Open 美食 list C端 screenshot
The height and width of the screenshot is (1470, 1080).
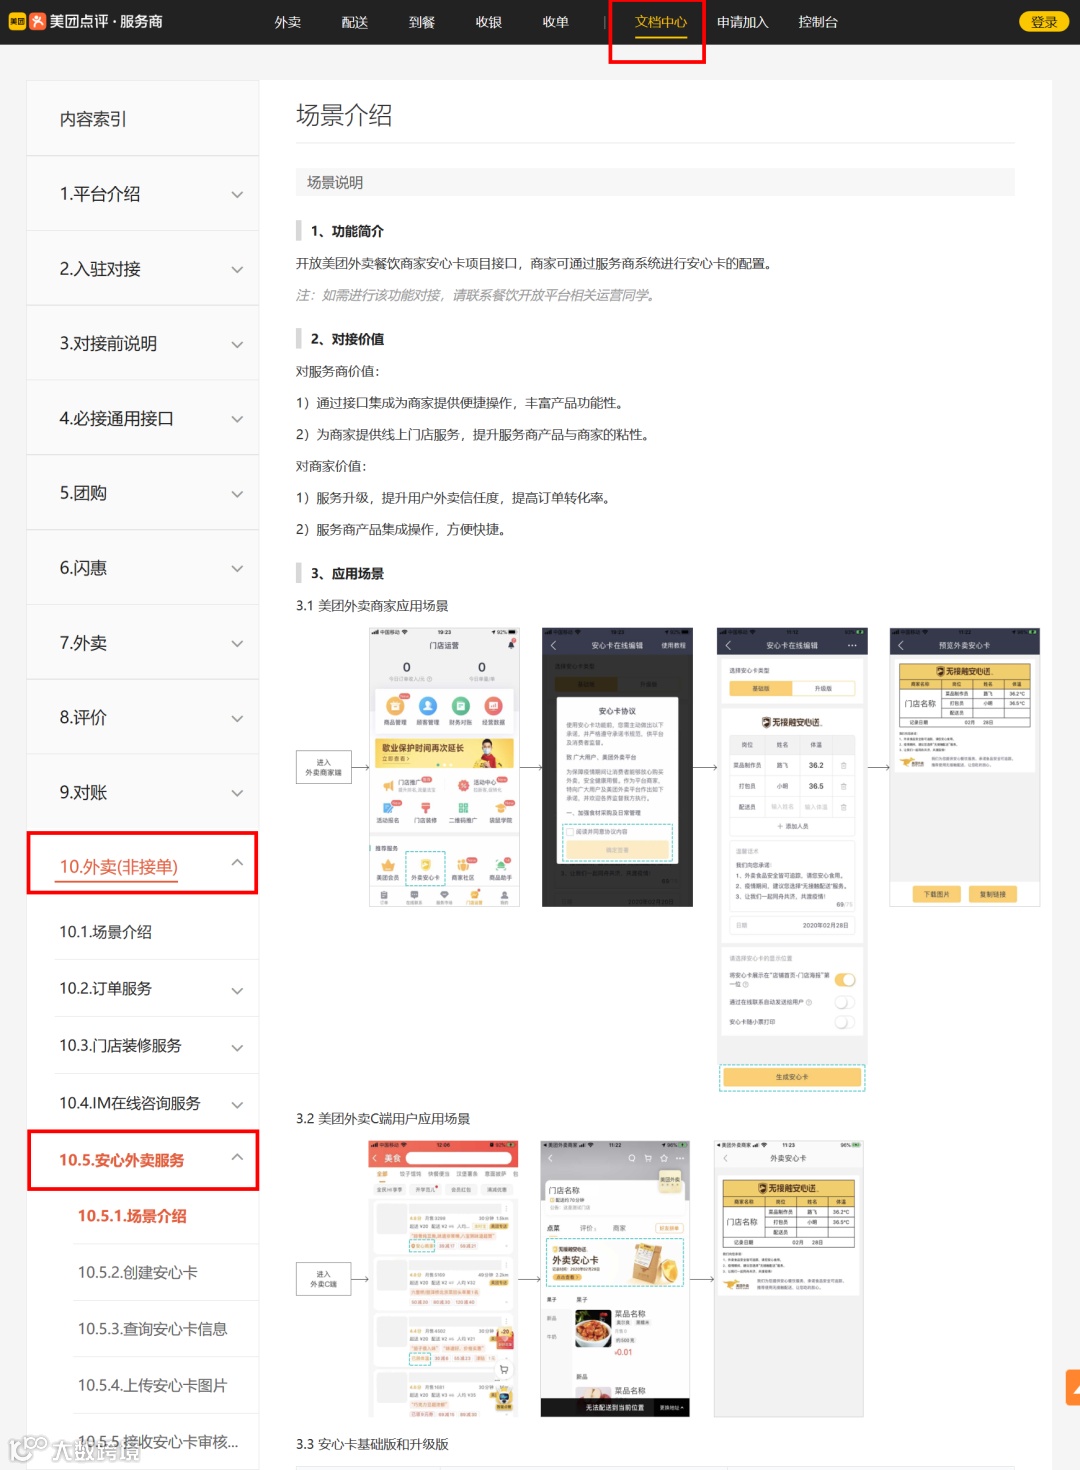click(443, 1278)
